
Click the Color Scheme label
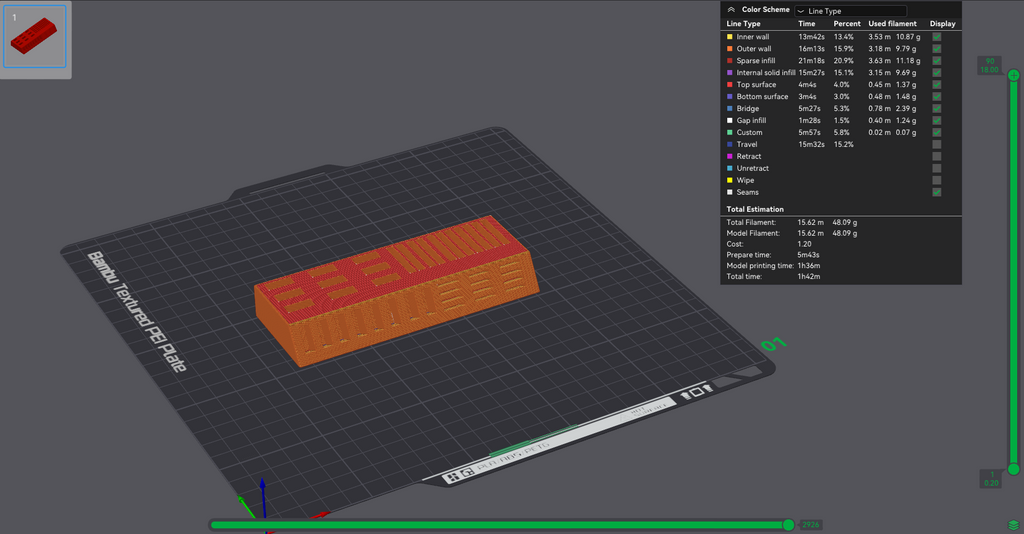coord(765,9)
